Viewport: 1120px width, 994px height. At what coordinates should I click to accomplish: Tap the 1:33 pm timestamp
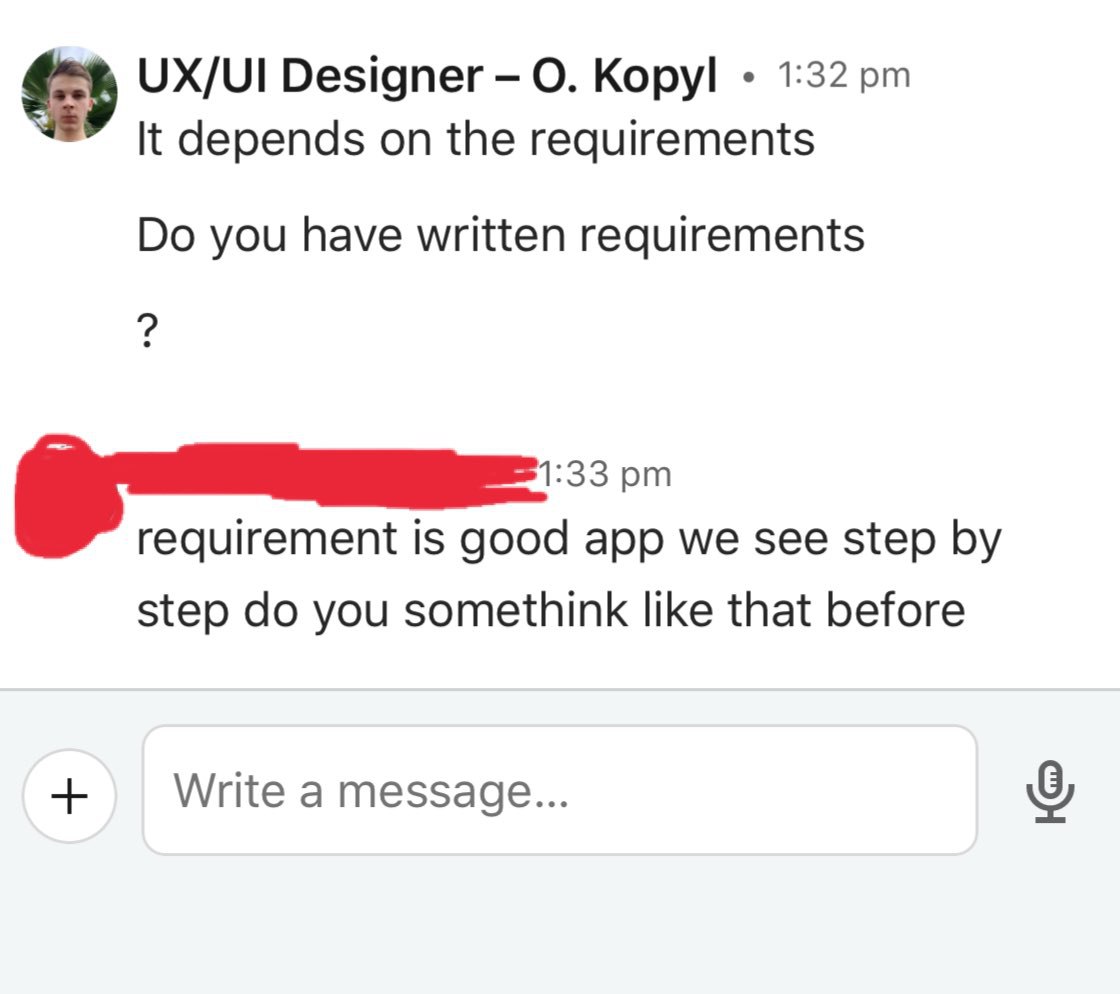[606, 474]
